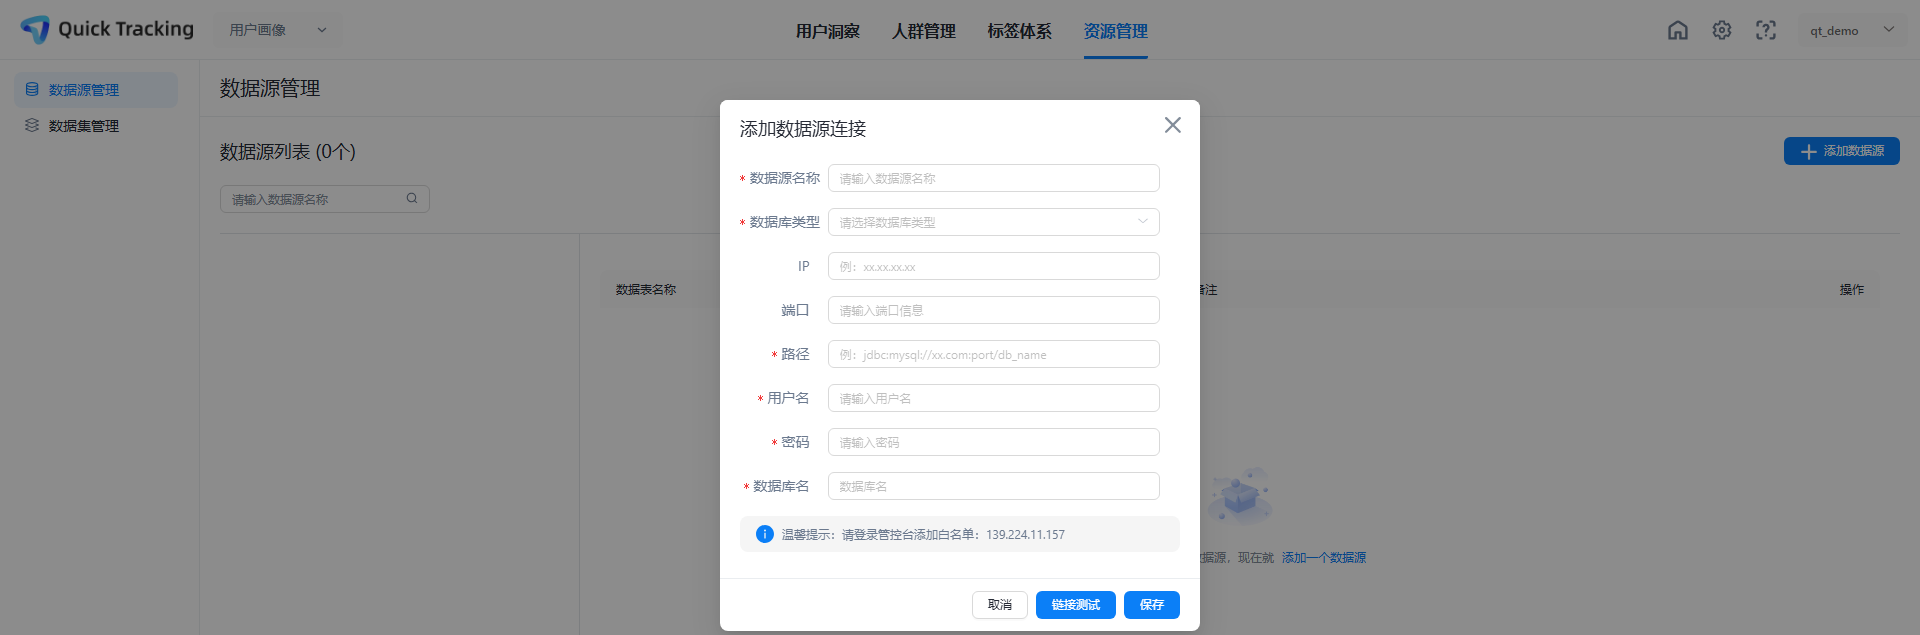
Task: Click the 请输入数据源名称 search field
Action: coord(325,199)
